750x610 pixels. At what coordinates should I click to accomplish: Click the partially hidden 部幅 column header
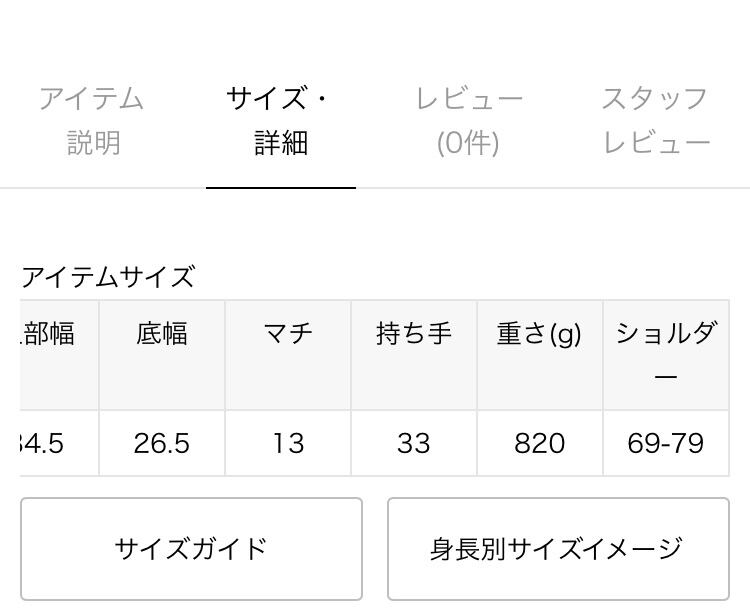[x=52, y=335]
